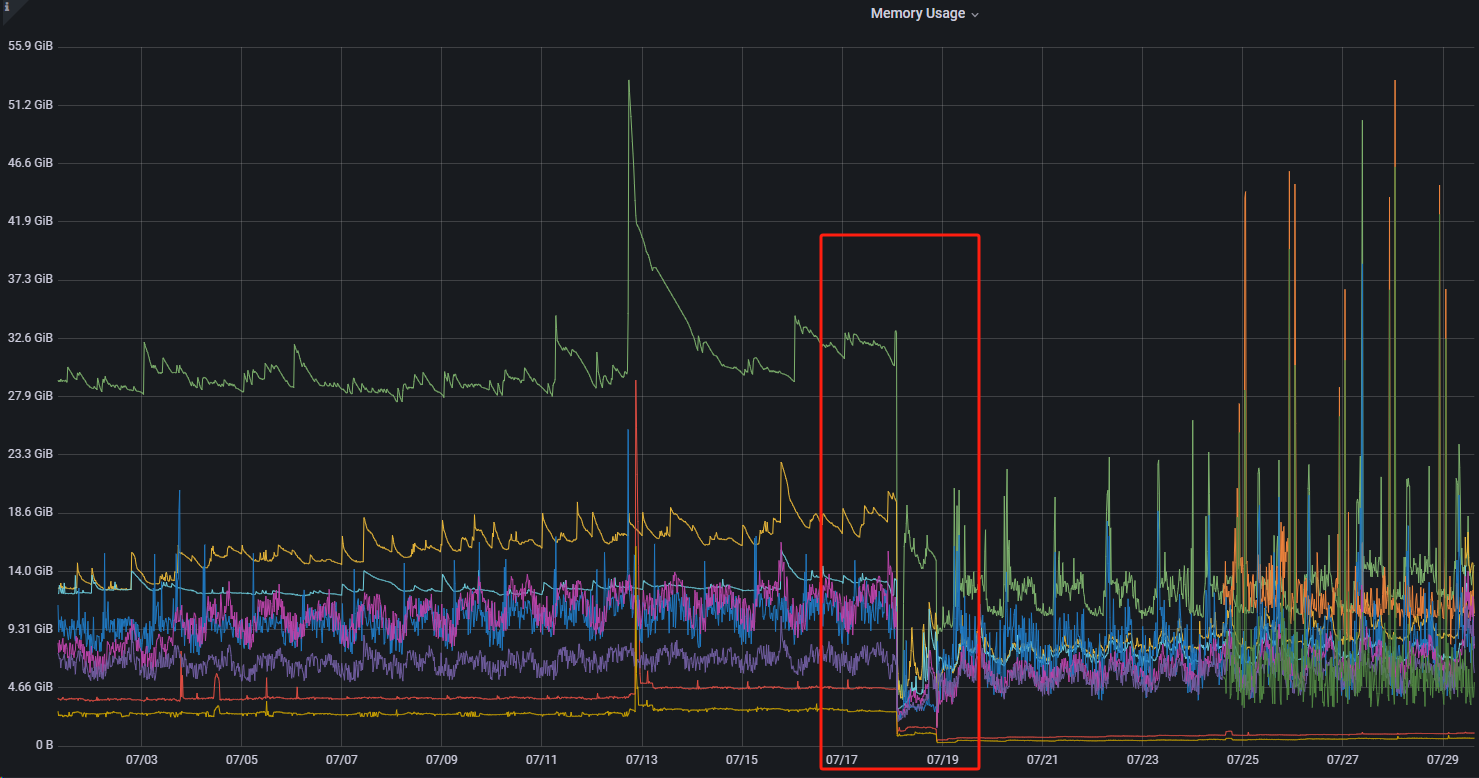Select the 51.2 GiB y-axis label
Viewport: 1479px width, 778px height.
click(29, 104)
